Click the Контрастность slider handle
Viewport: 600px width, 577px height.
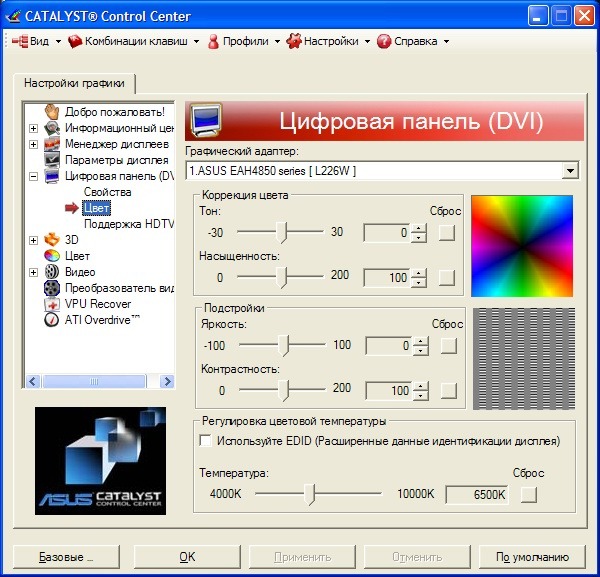(x=284, y=390)
